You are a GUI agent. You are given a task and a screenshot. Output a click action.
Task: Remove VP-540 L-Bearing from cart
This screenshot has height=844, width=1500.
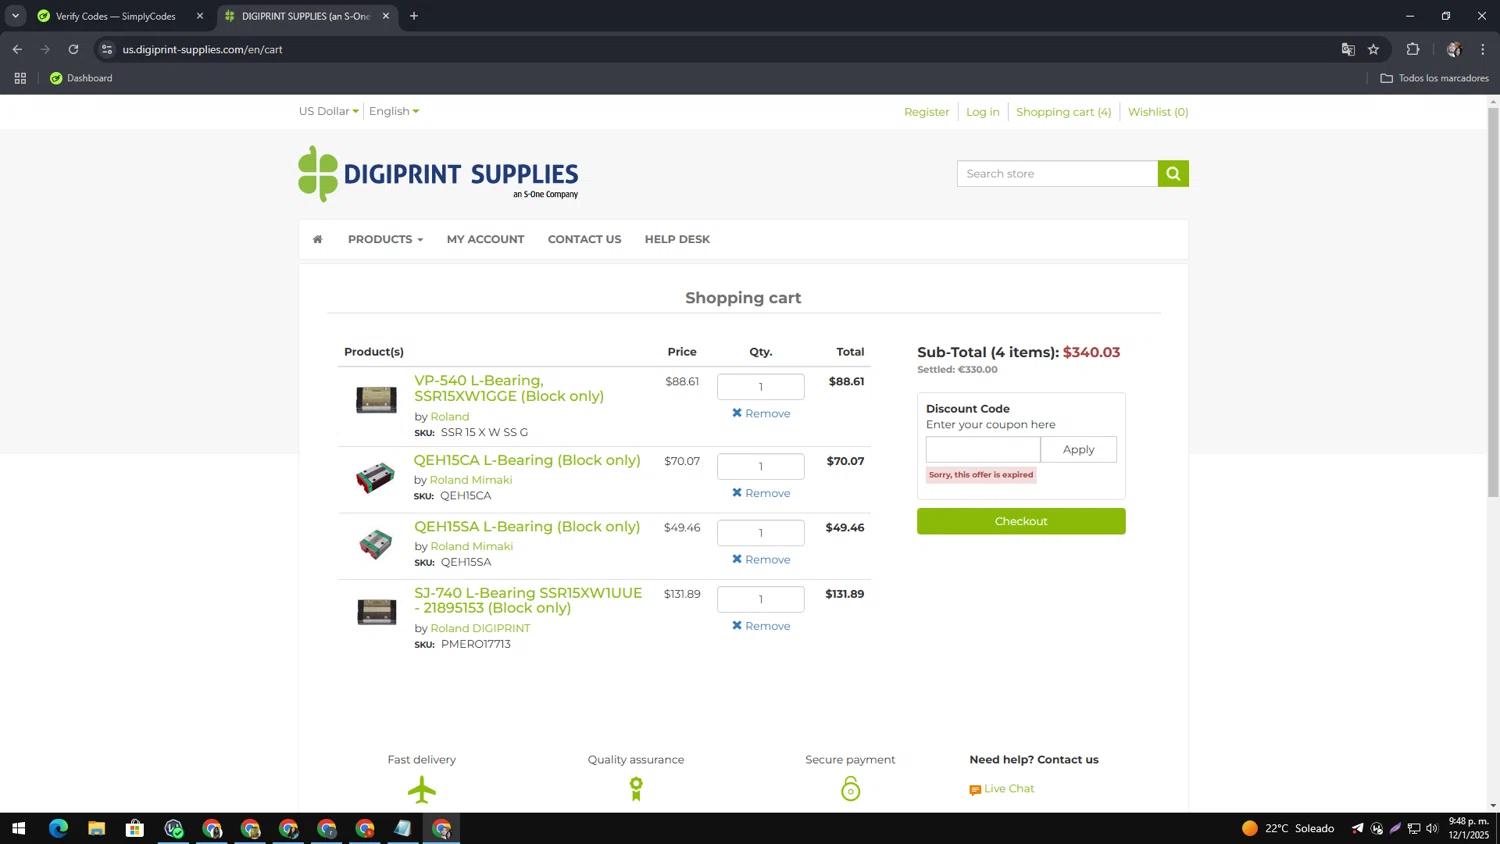pos(761,413)
